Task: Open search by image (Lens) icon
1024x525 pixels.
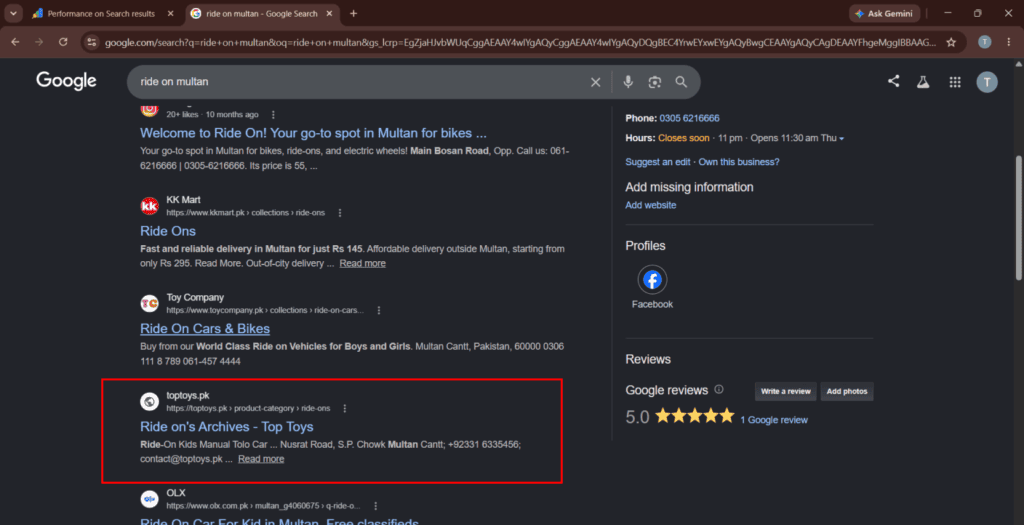Action: (654, 82)
